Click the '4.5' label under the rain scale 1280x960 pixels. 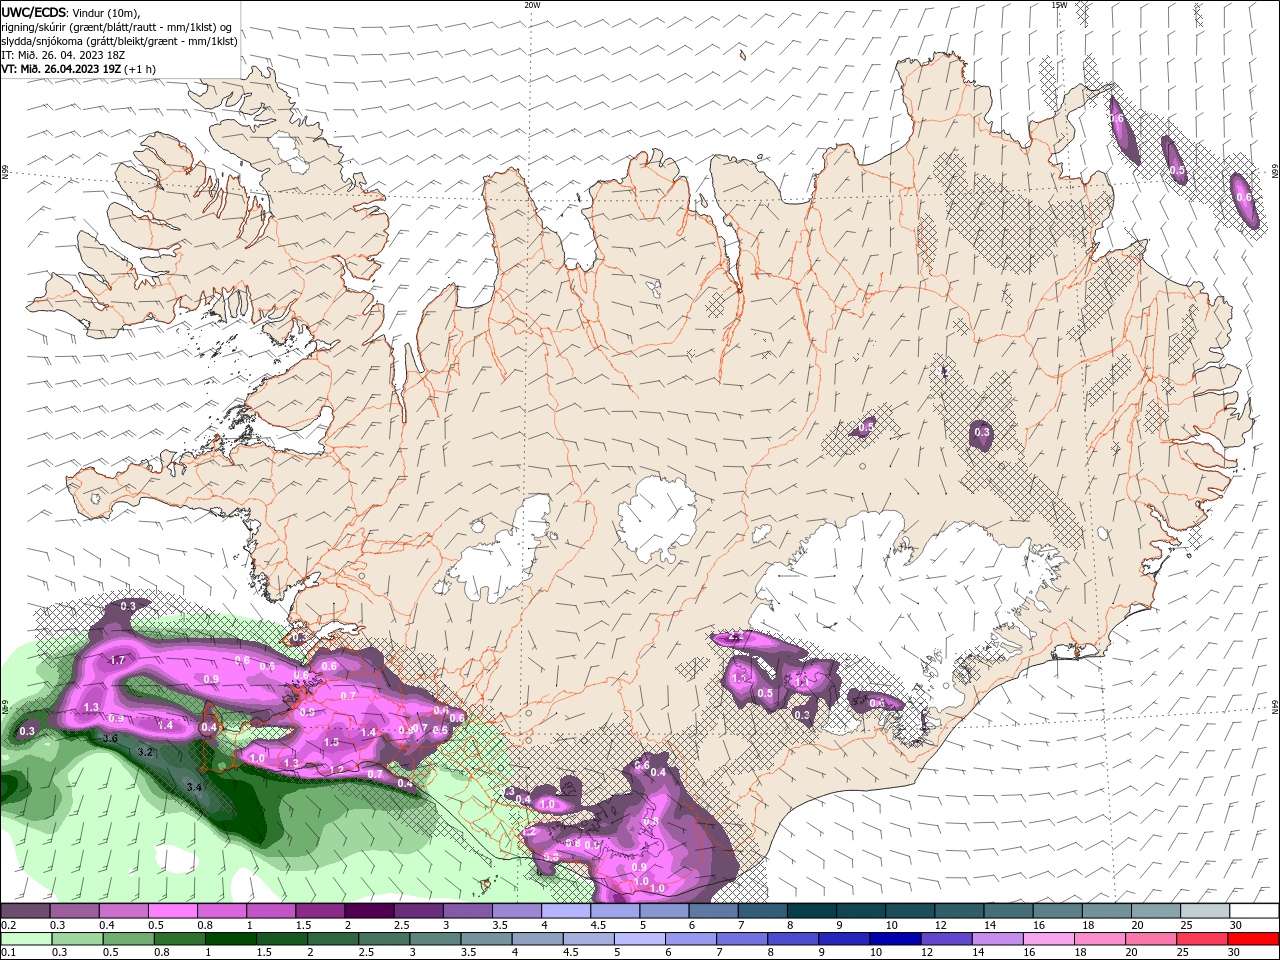(x=572, y=952)
